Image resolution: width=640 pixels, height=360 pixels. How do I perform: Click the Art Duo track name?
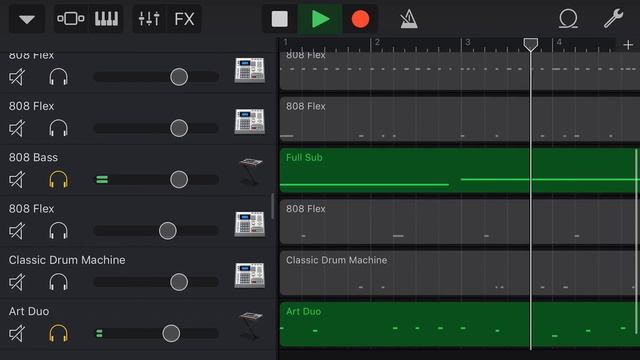pos(29,311)
